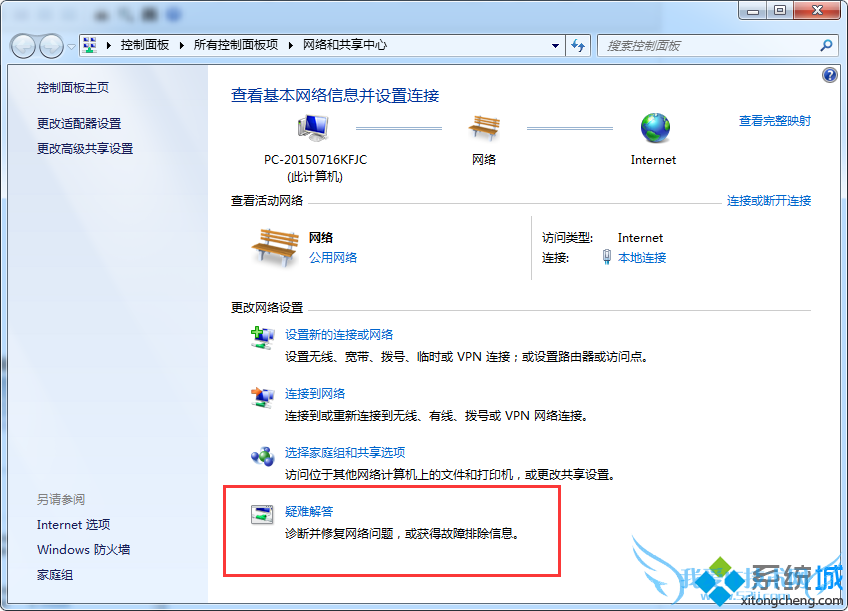
Task: Expand the address bar history dropdown
Action: (x=555, y=46)
